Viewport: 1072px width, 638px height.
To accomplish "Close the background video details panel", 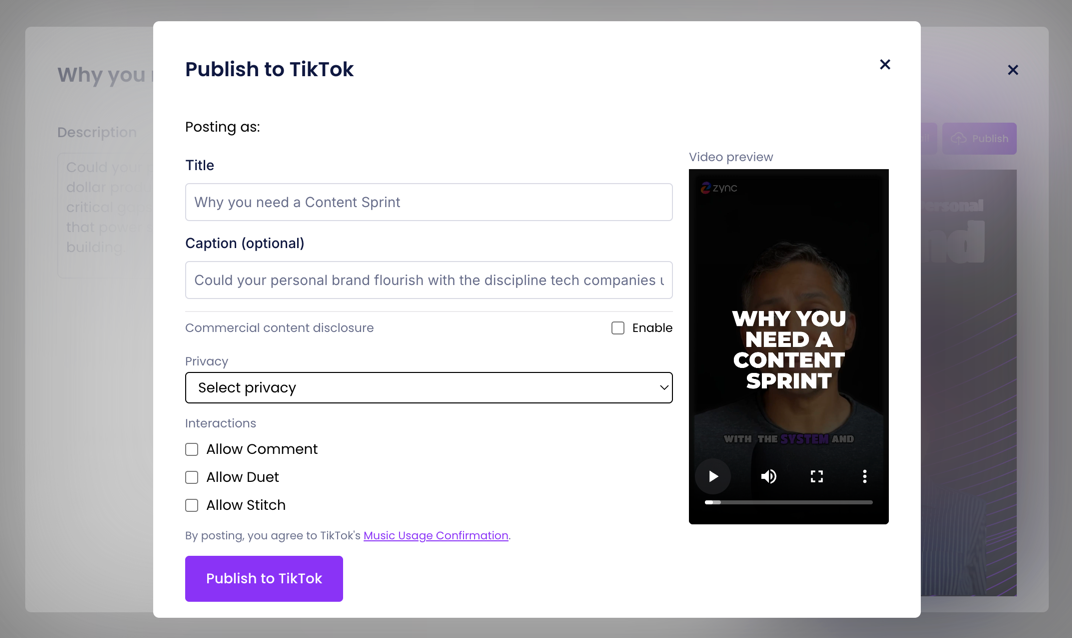I will (1013, 70).
